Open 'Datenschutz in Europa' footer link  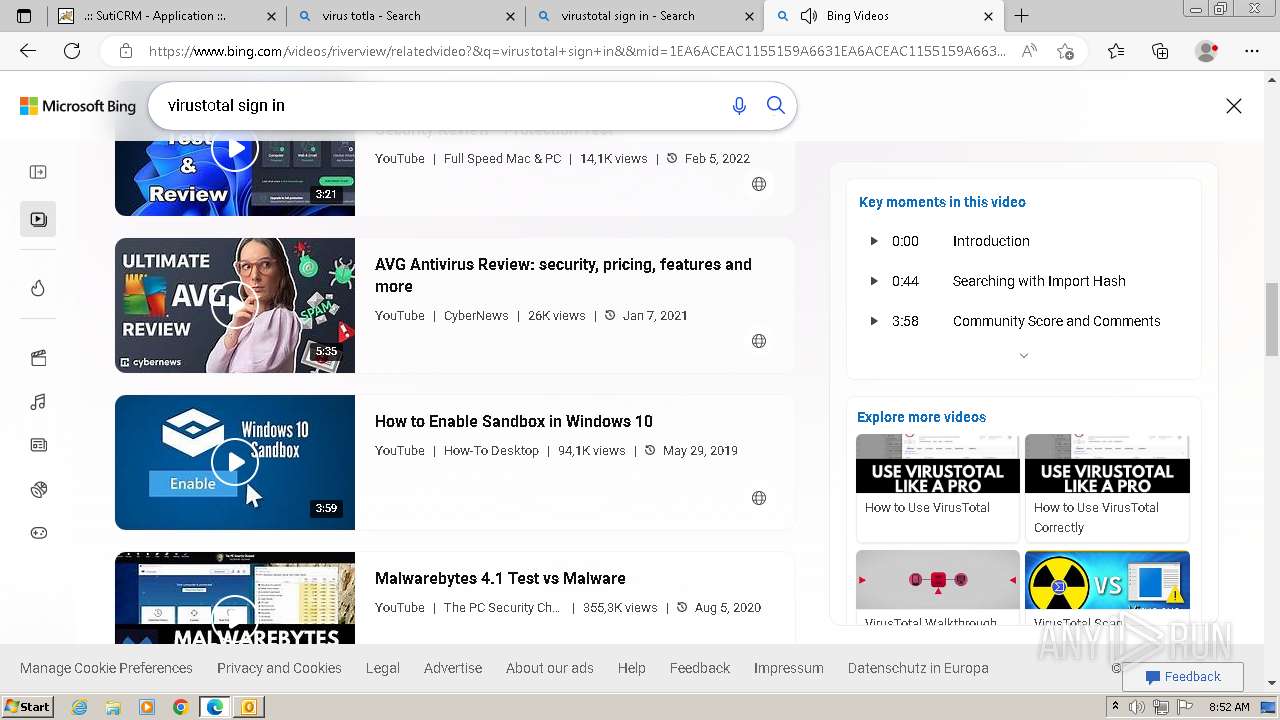[x=918, y=668]
